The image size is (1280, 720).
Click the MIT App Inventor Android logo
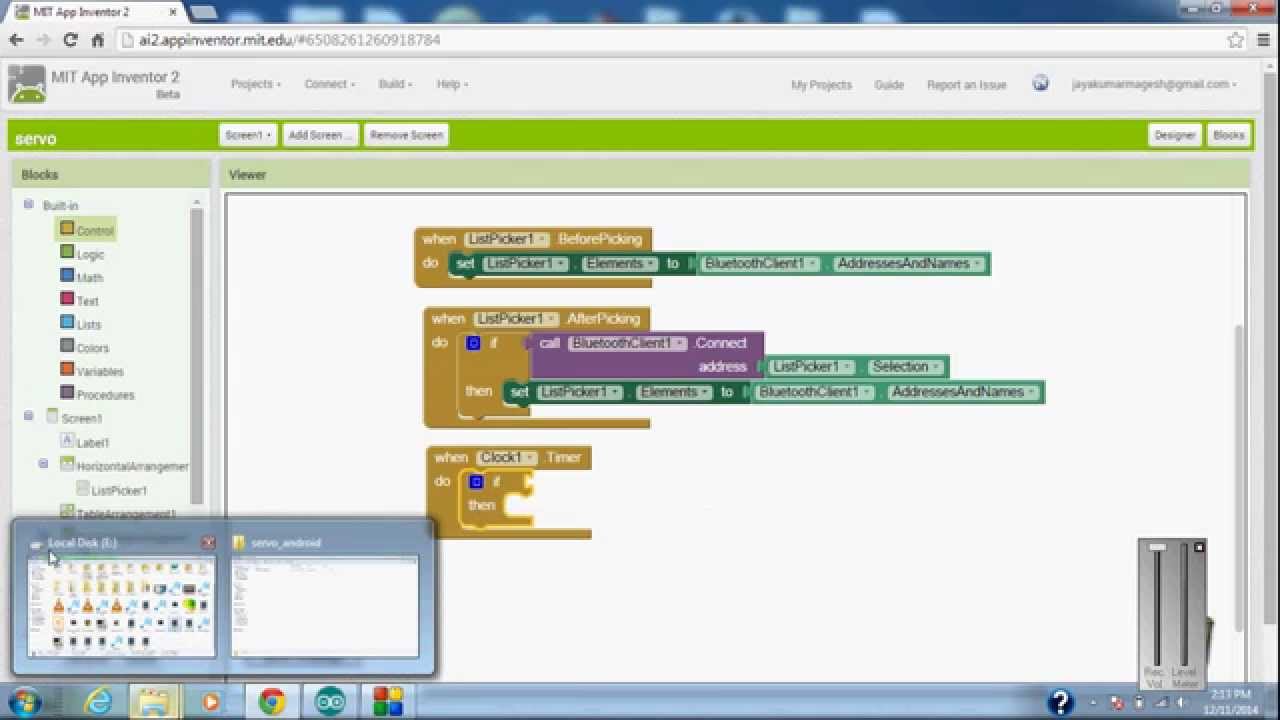pyautogui.click(x=27, y=85)
